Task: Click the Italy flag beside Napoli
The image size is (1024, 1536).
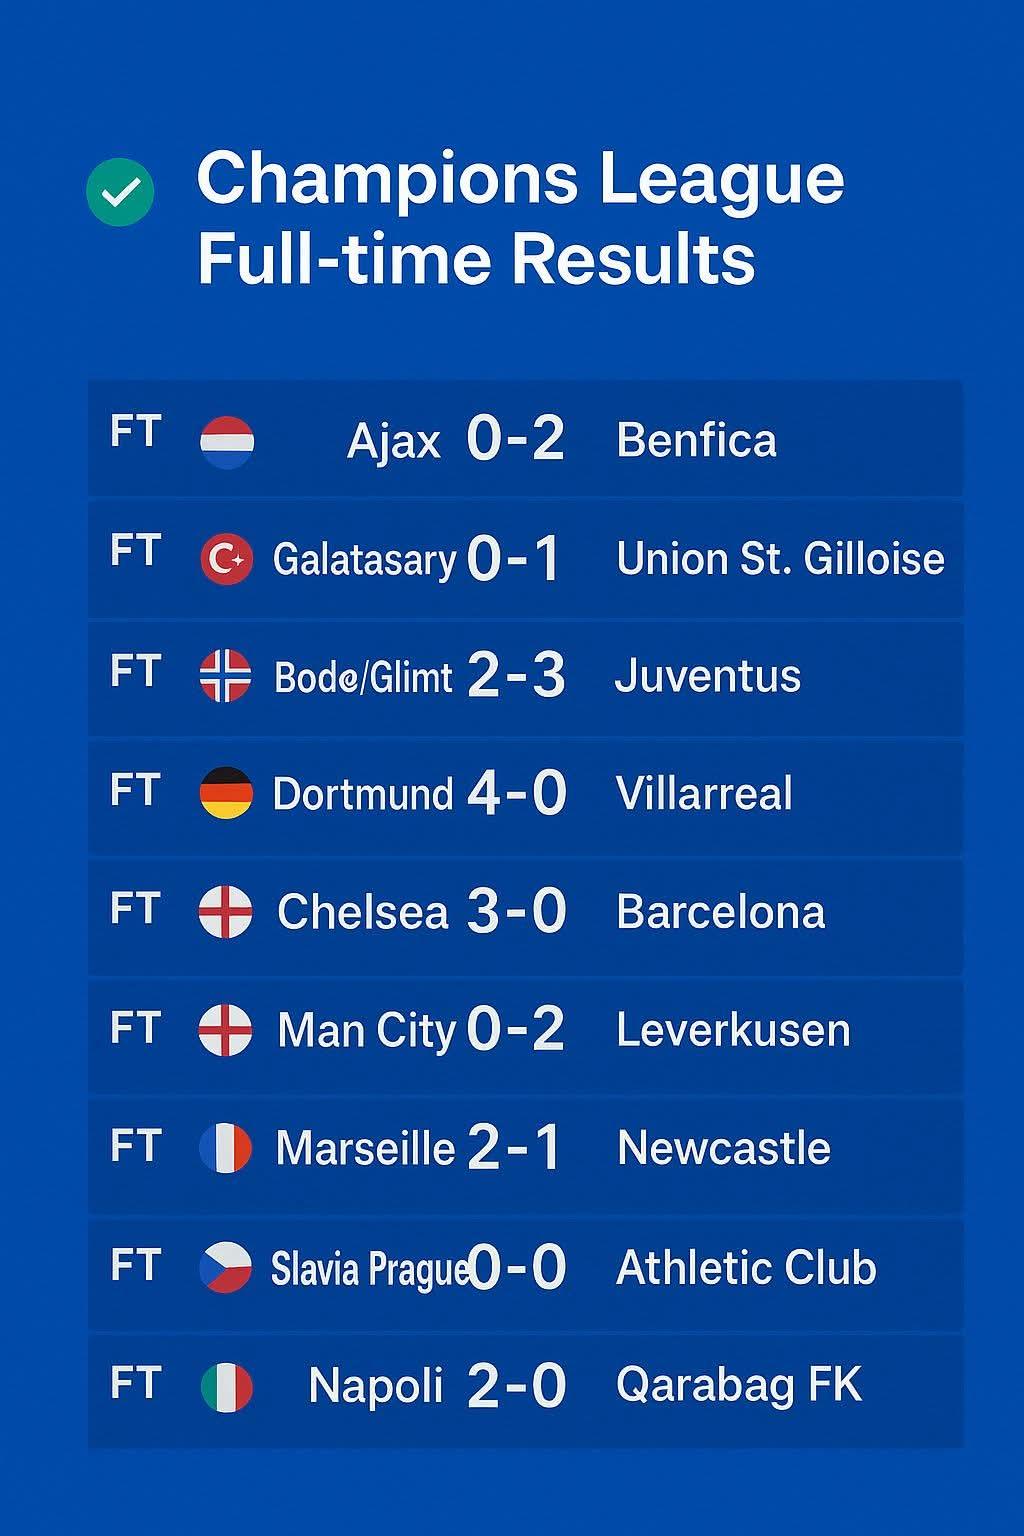Action: coord(226,1386)
